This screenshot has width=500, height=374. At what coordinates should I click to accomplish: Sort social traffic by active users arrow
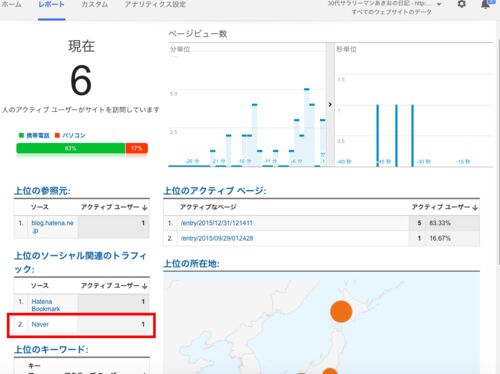(x=144, y=286)
